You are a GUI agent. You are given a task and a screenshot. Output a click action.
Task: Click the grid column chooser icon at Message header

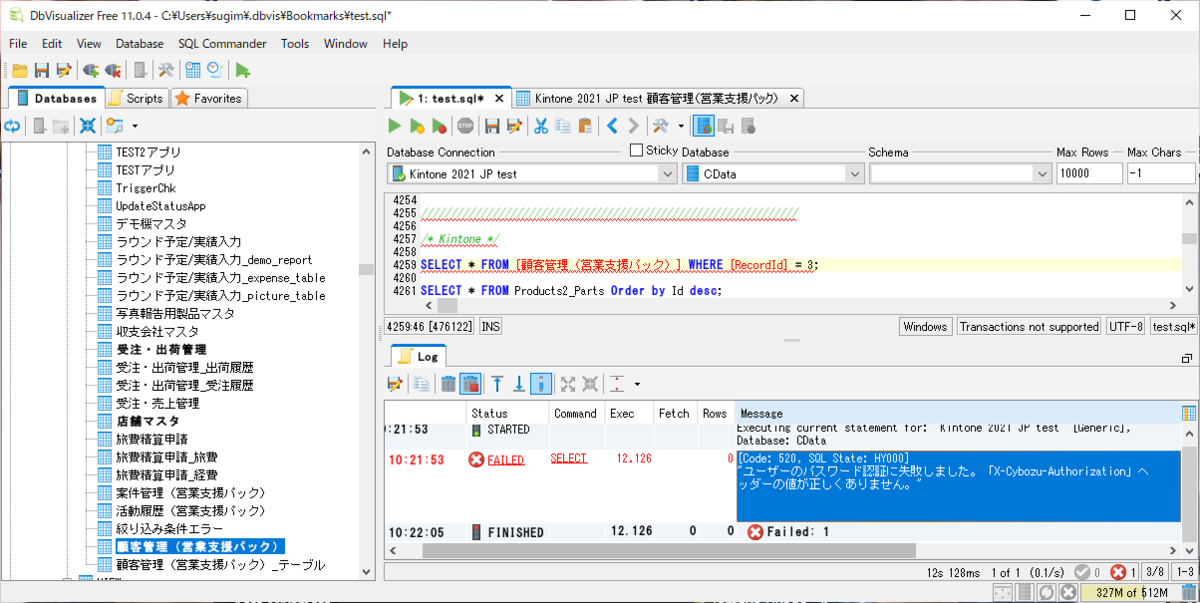pyautogui.click(x=1189, y=413)
